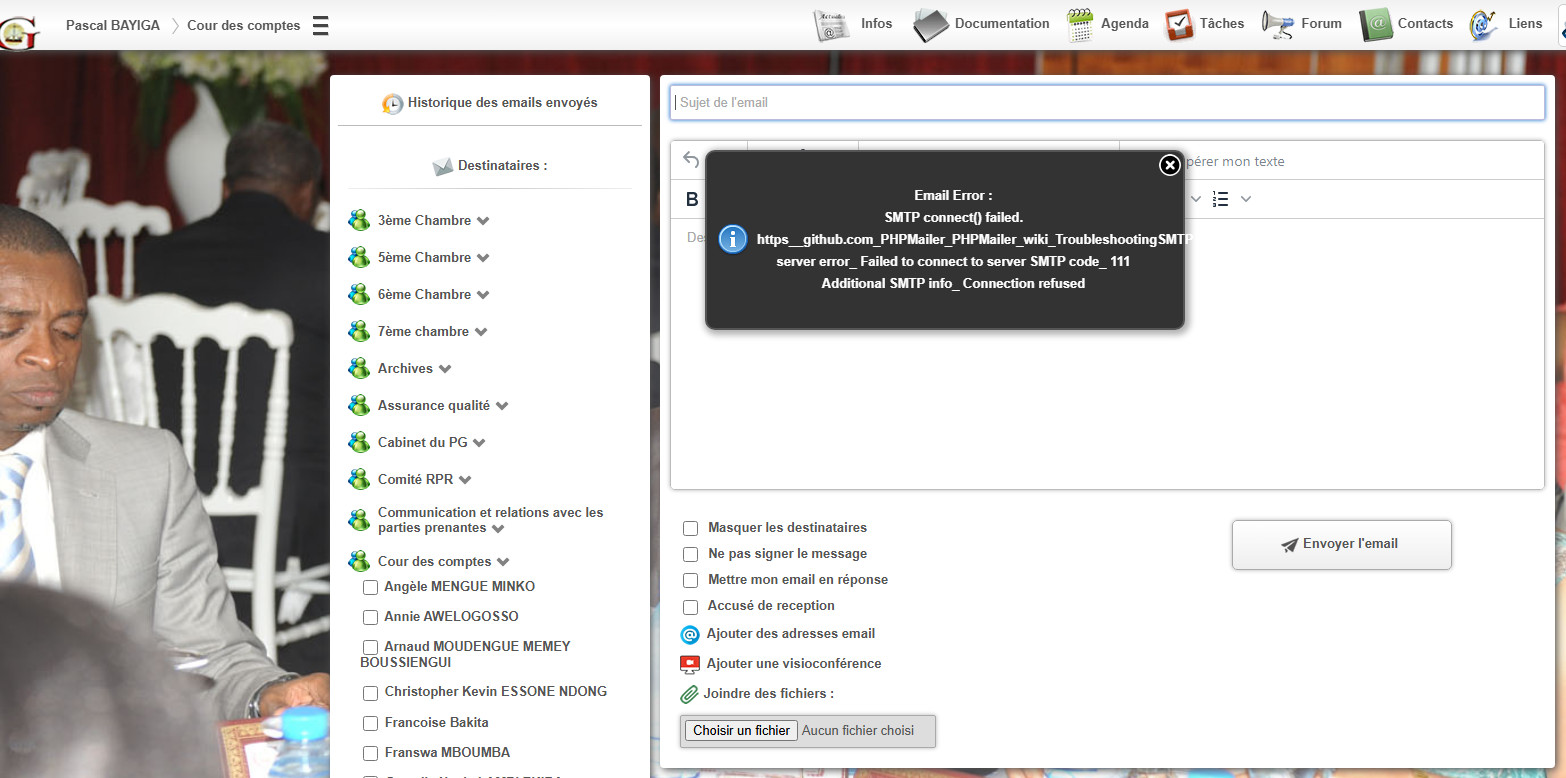Open the Documentation section
The image size is (1566, 778).
tap(1003, 23)
